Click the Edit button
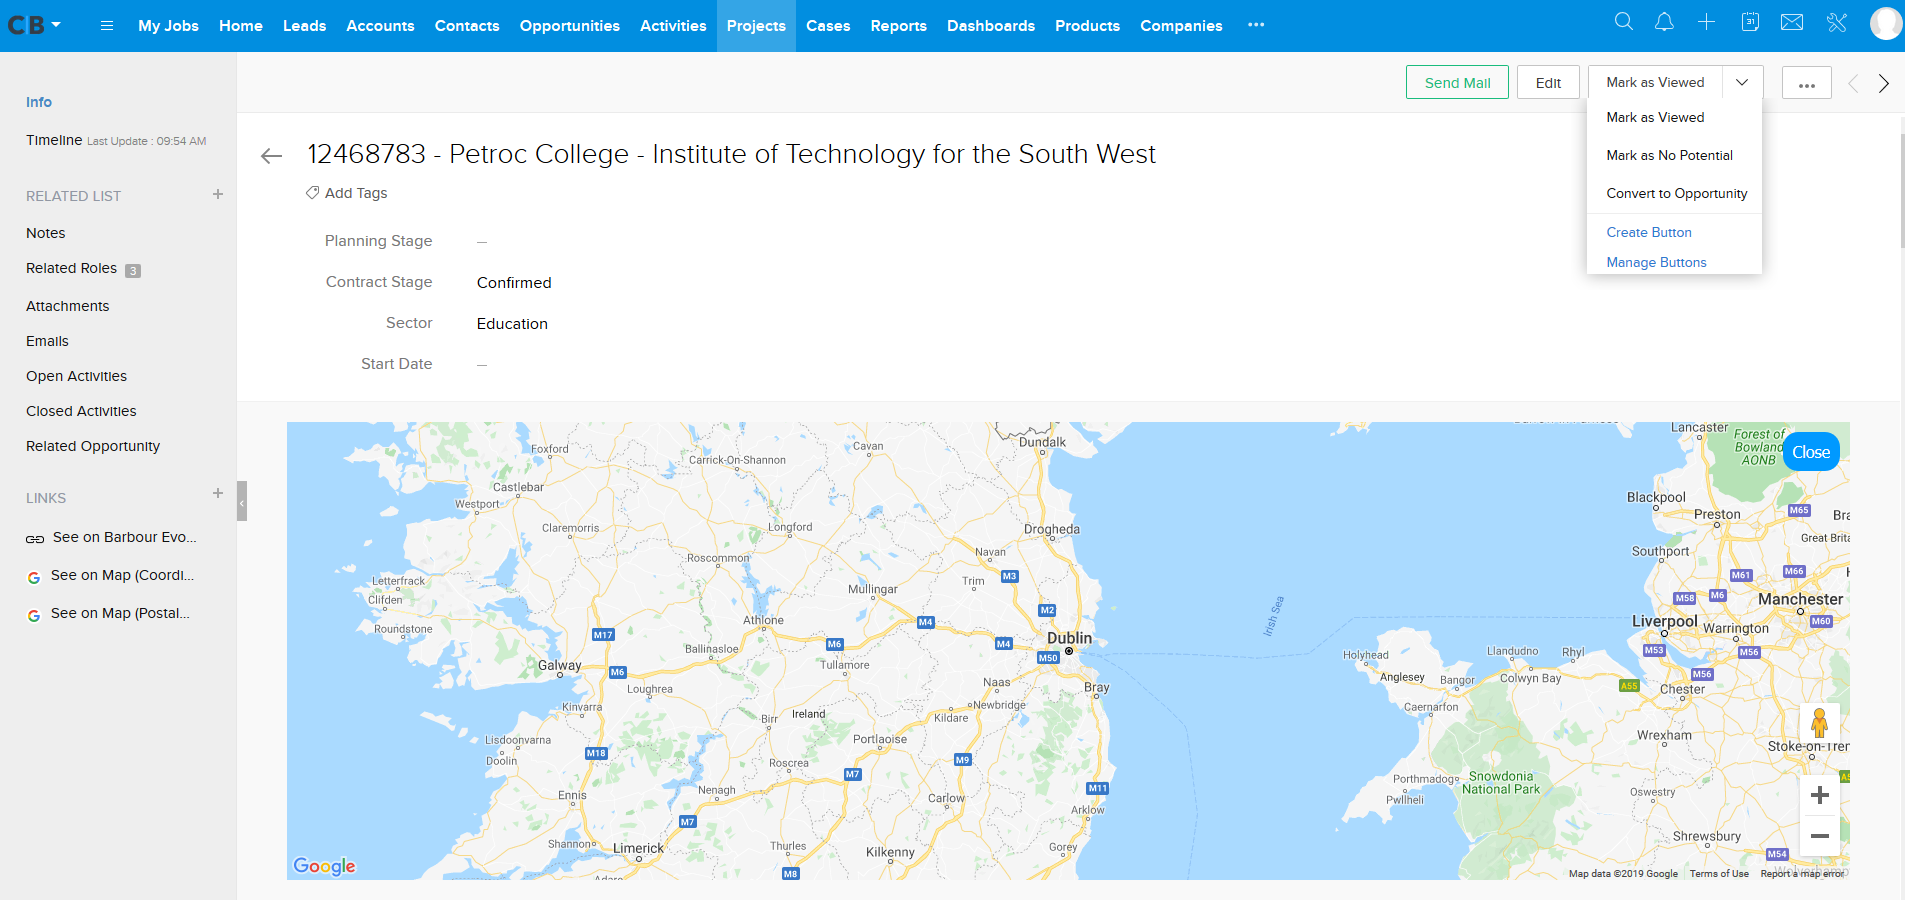The width and height of the screenshot is (1905, 900). click(x=1548, y=83)
